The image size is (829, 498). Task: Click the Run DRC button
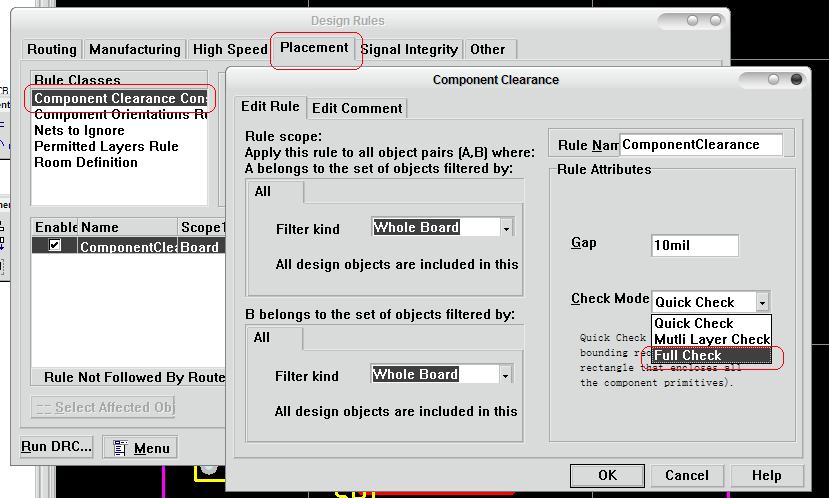(57, 447)
